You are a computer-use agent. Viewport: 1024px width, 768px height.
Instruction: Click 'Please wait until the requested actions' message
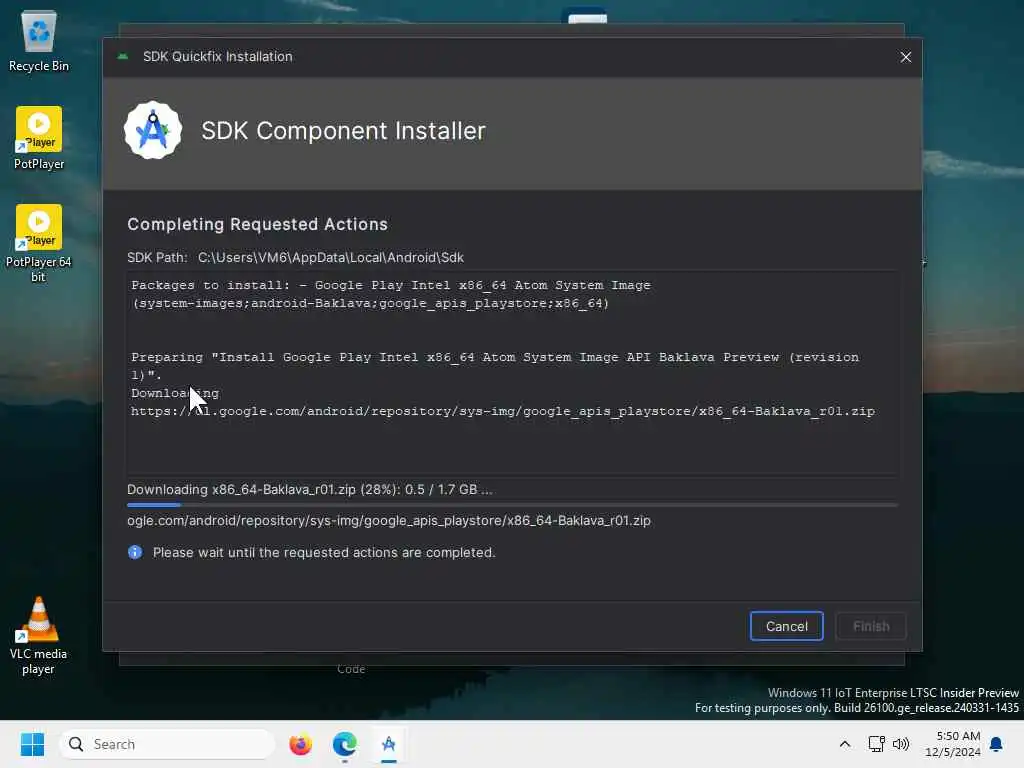coord(324,552)
